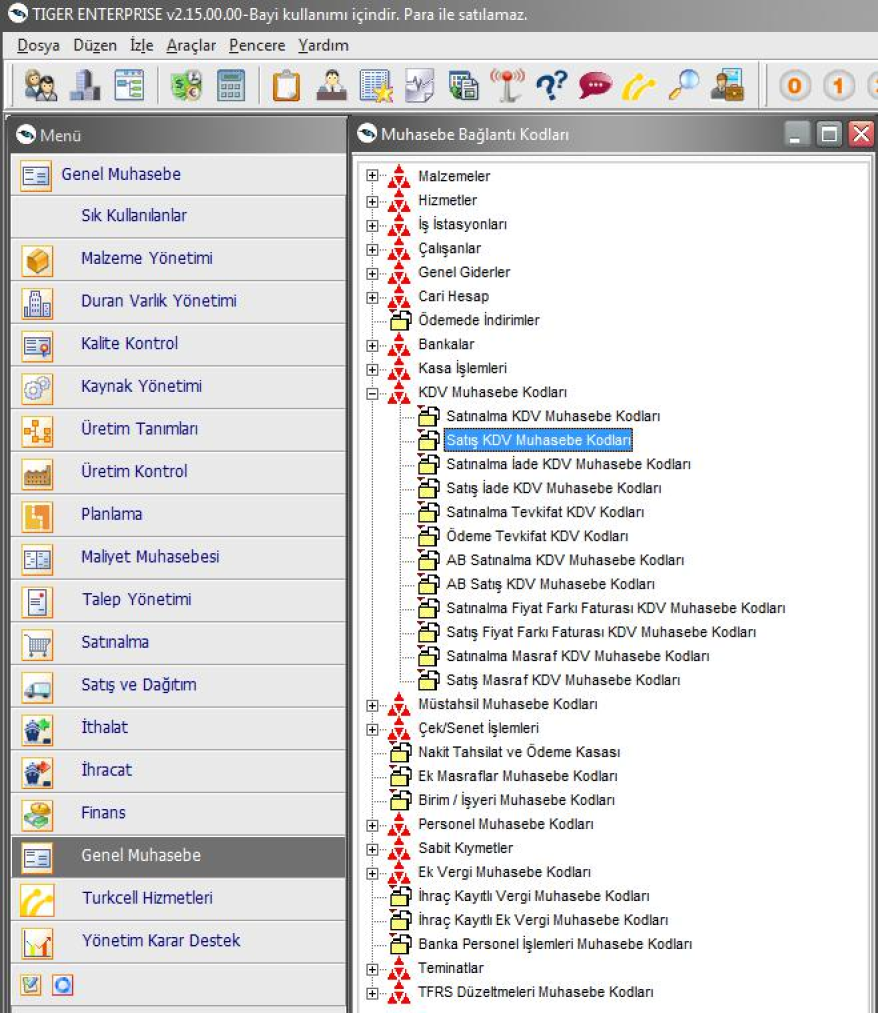Expand the Çalışanlar tree node
The width and height of the screenshot is (878, 1013).
click(x=372, y=249)
